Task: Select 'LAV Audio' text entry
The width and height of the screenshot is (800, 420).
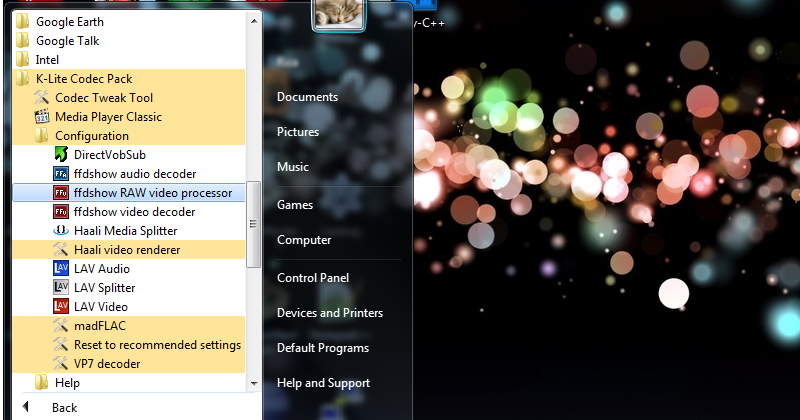Action: [102, 268]
